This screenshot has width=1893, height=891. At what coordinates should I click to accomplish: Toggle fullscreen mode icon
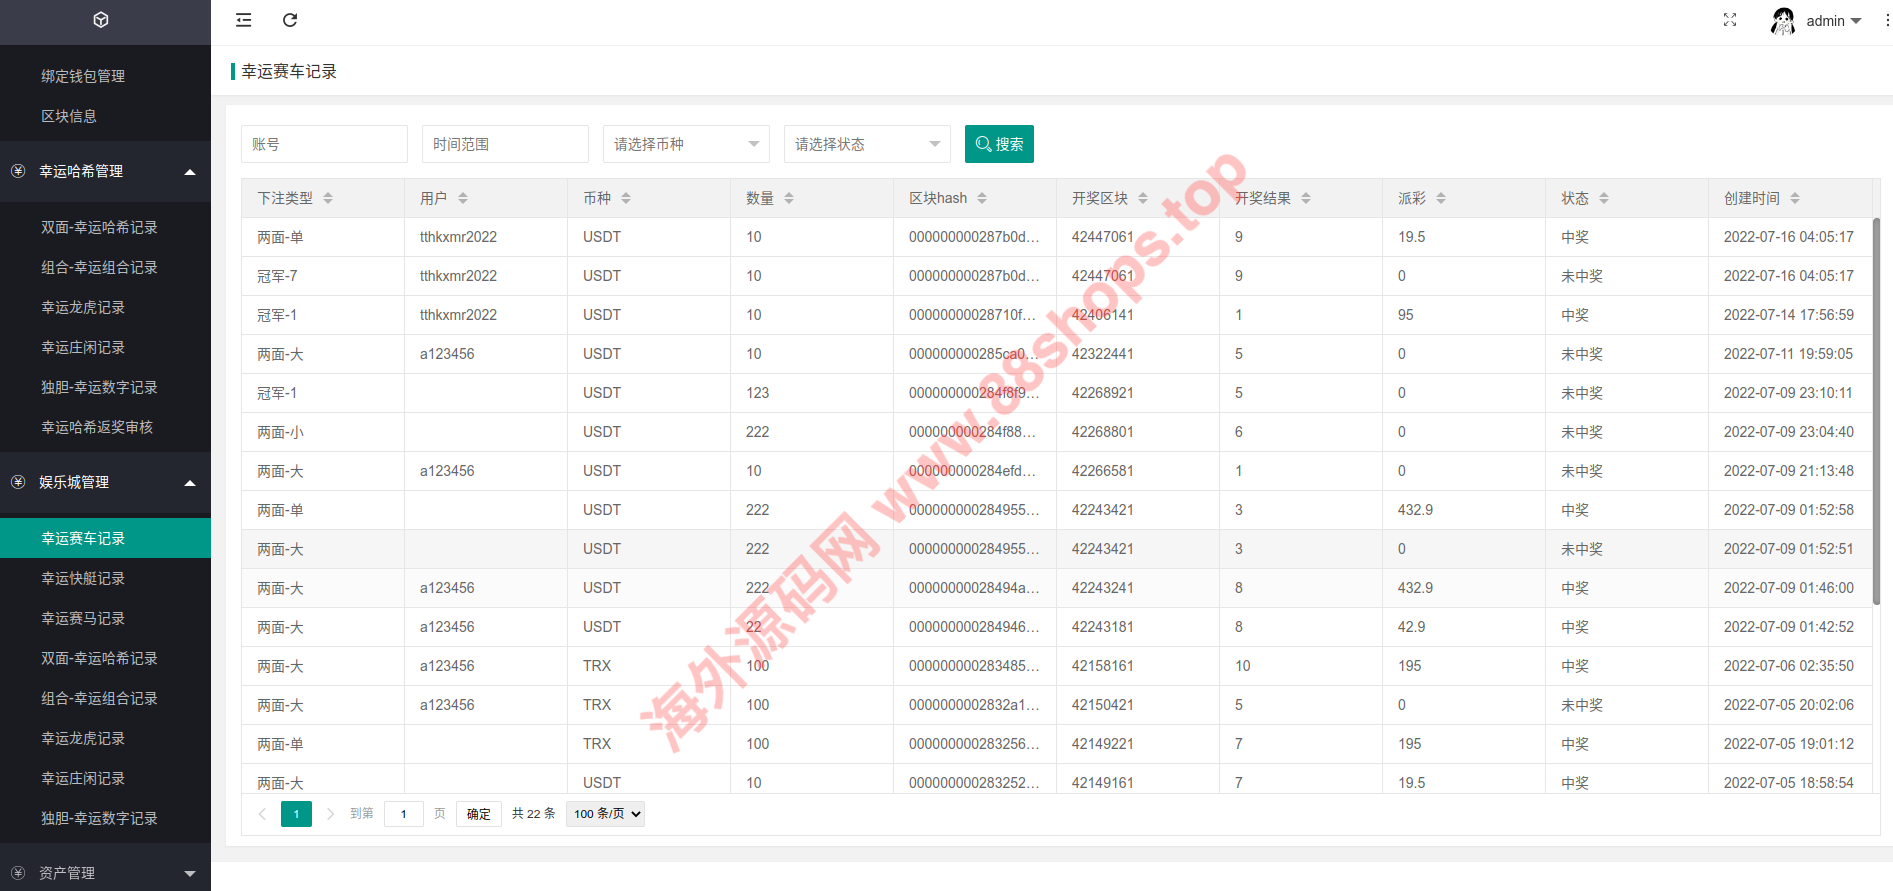point(1730,20)
